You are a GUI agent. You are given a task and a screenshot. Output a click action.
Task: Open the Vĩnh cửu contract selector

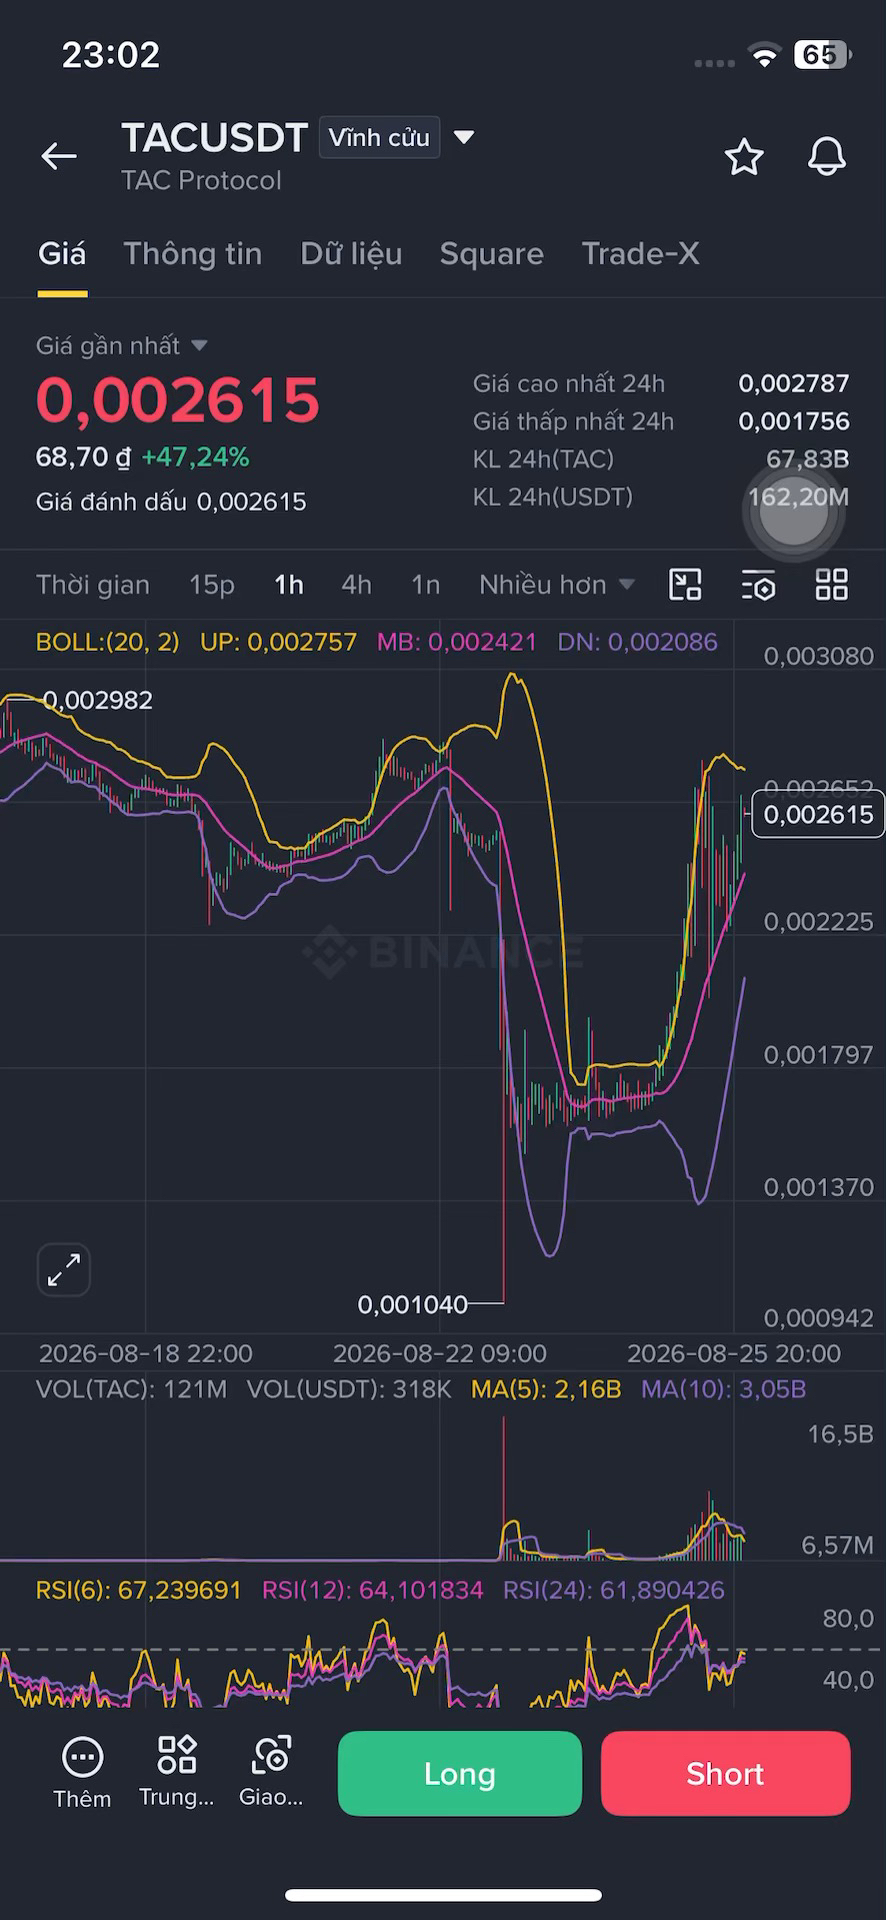380,138
